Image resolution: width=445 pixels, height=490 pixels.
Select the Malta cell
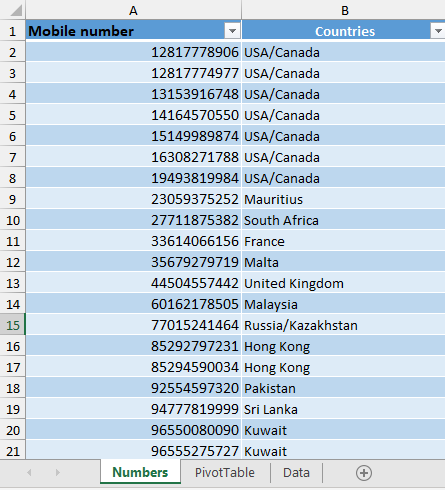click(x=343, y=262)
